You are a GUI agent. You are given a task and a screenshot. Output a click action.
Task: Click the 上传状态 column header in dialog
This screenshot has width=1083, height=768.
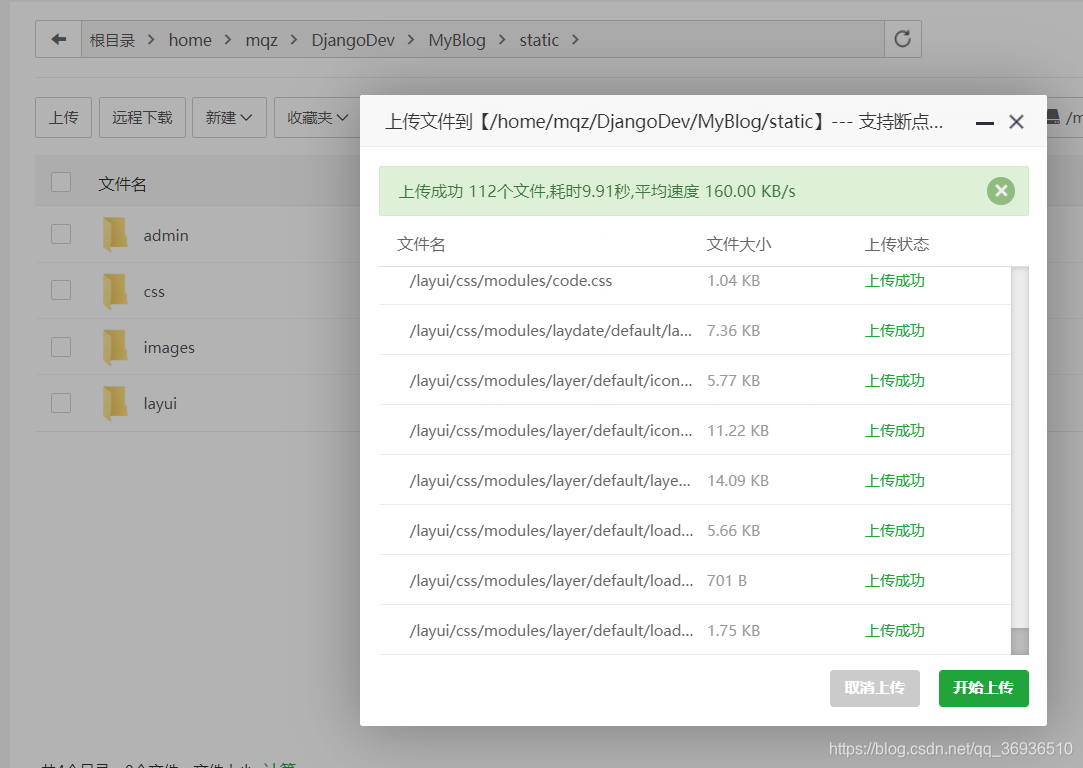(x=897, y=244)
